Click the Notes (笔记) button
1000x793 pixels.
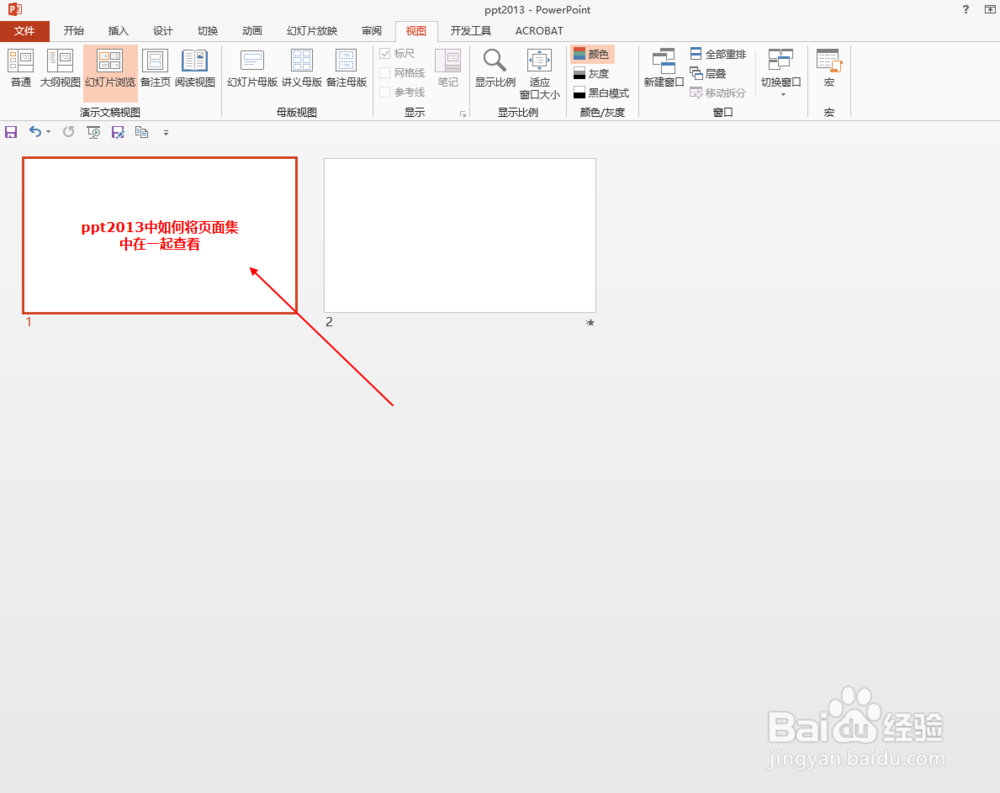(x=448, y=68)
